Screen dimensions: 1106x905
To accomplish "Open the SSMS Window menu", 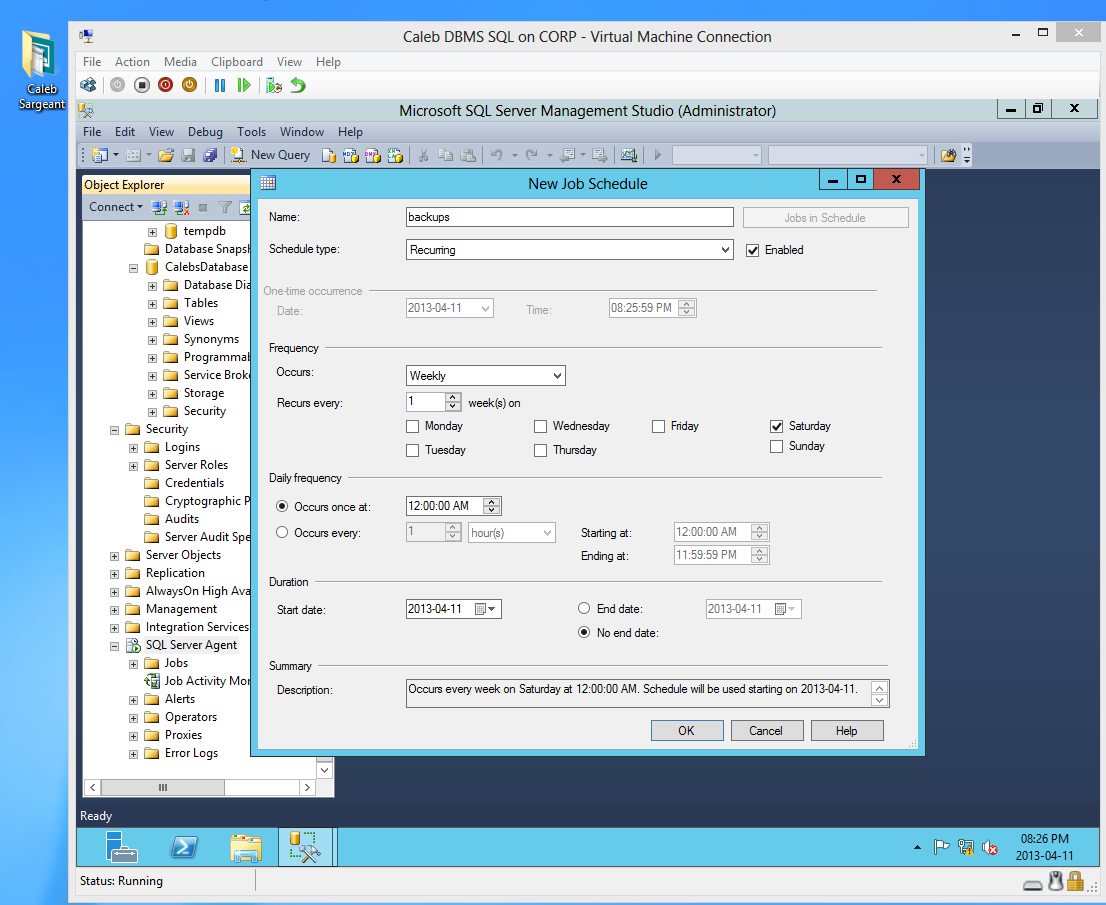I will coord(302,132).
